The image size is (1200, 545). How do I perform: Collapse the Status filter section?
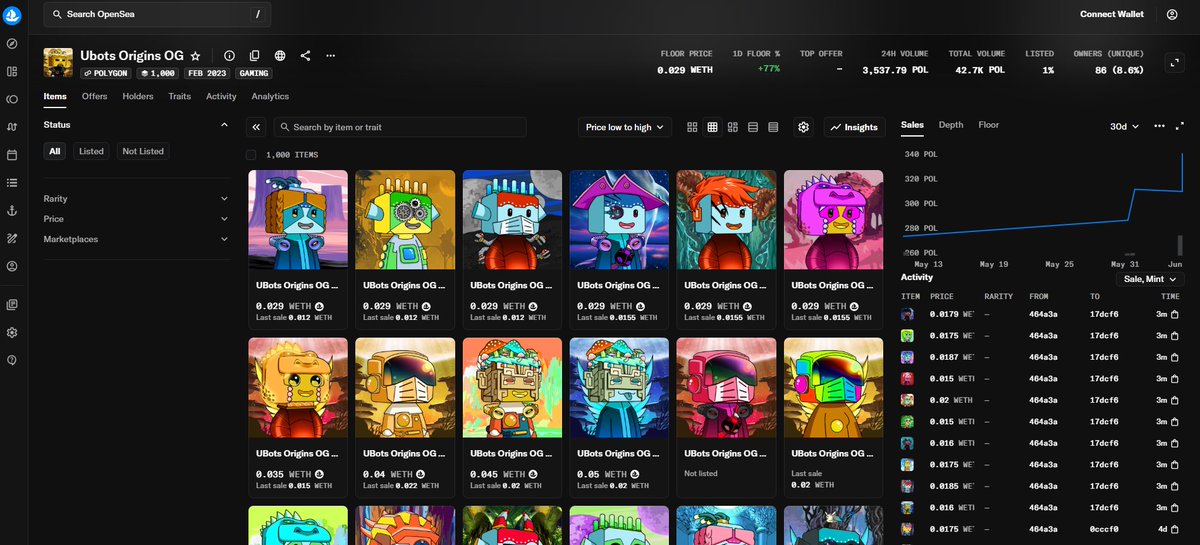click(224, 125)
